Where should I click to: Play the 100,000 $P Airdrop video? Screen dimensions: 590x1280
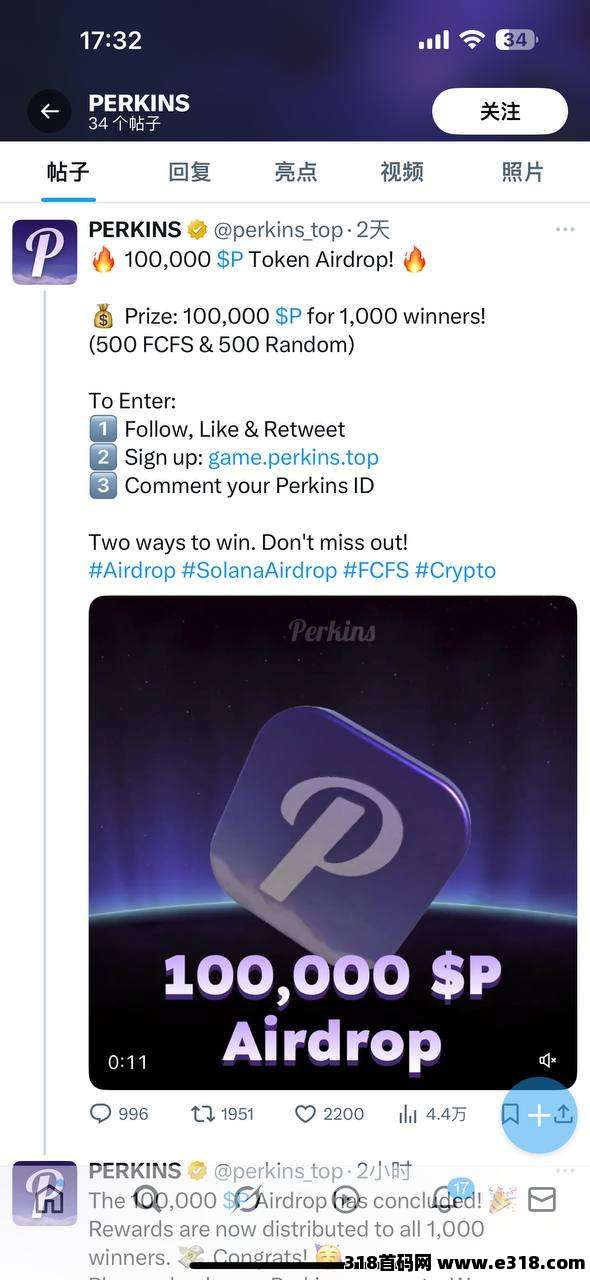click(333, 842)
